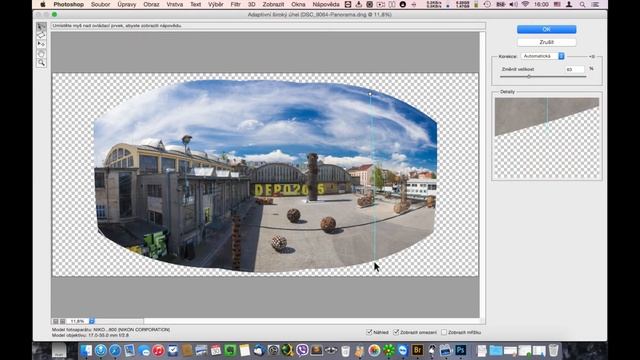This screenshot has width=640, height=360.
Task: Open the Text menu
Action: [x=196, y=4]
